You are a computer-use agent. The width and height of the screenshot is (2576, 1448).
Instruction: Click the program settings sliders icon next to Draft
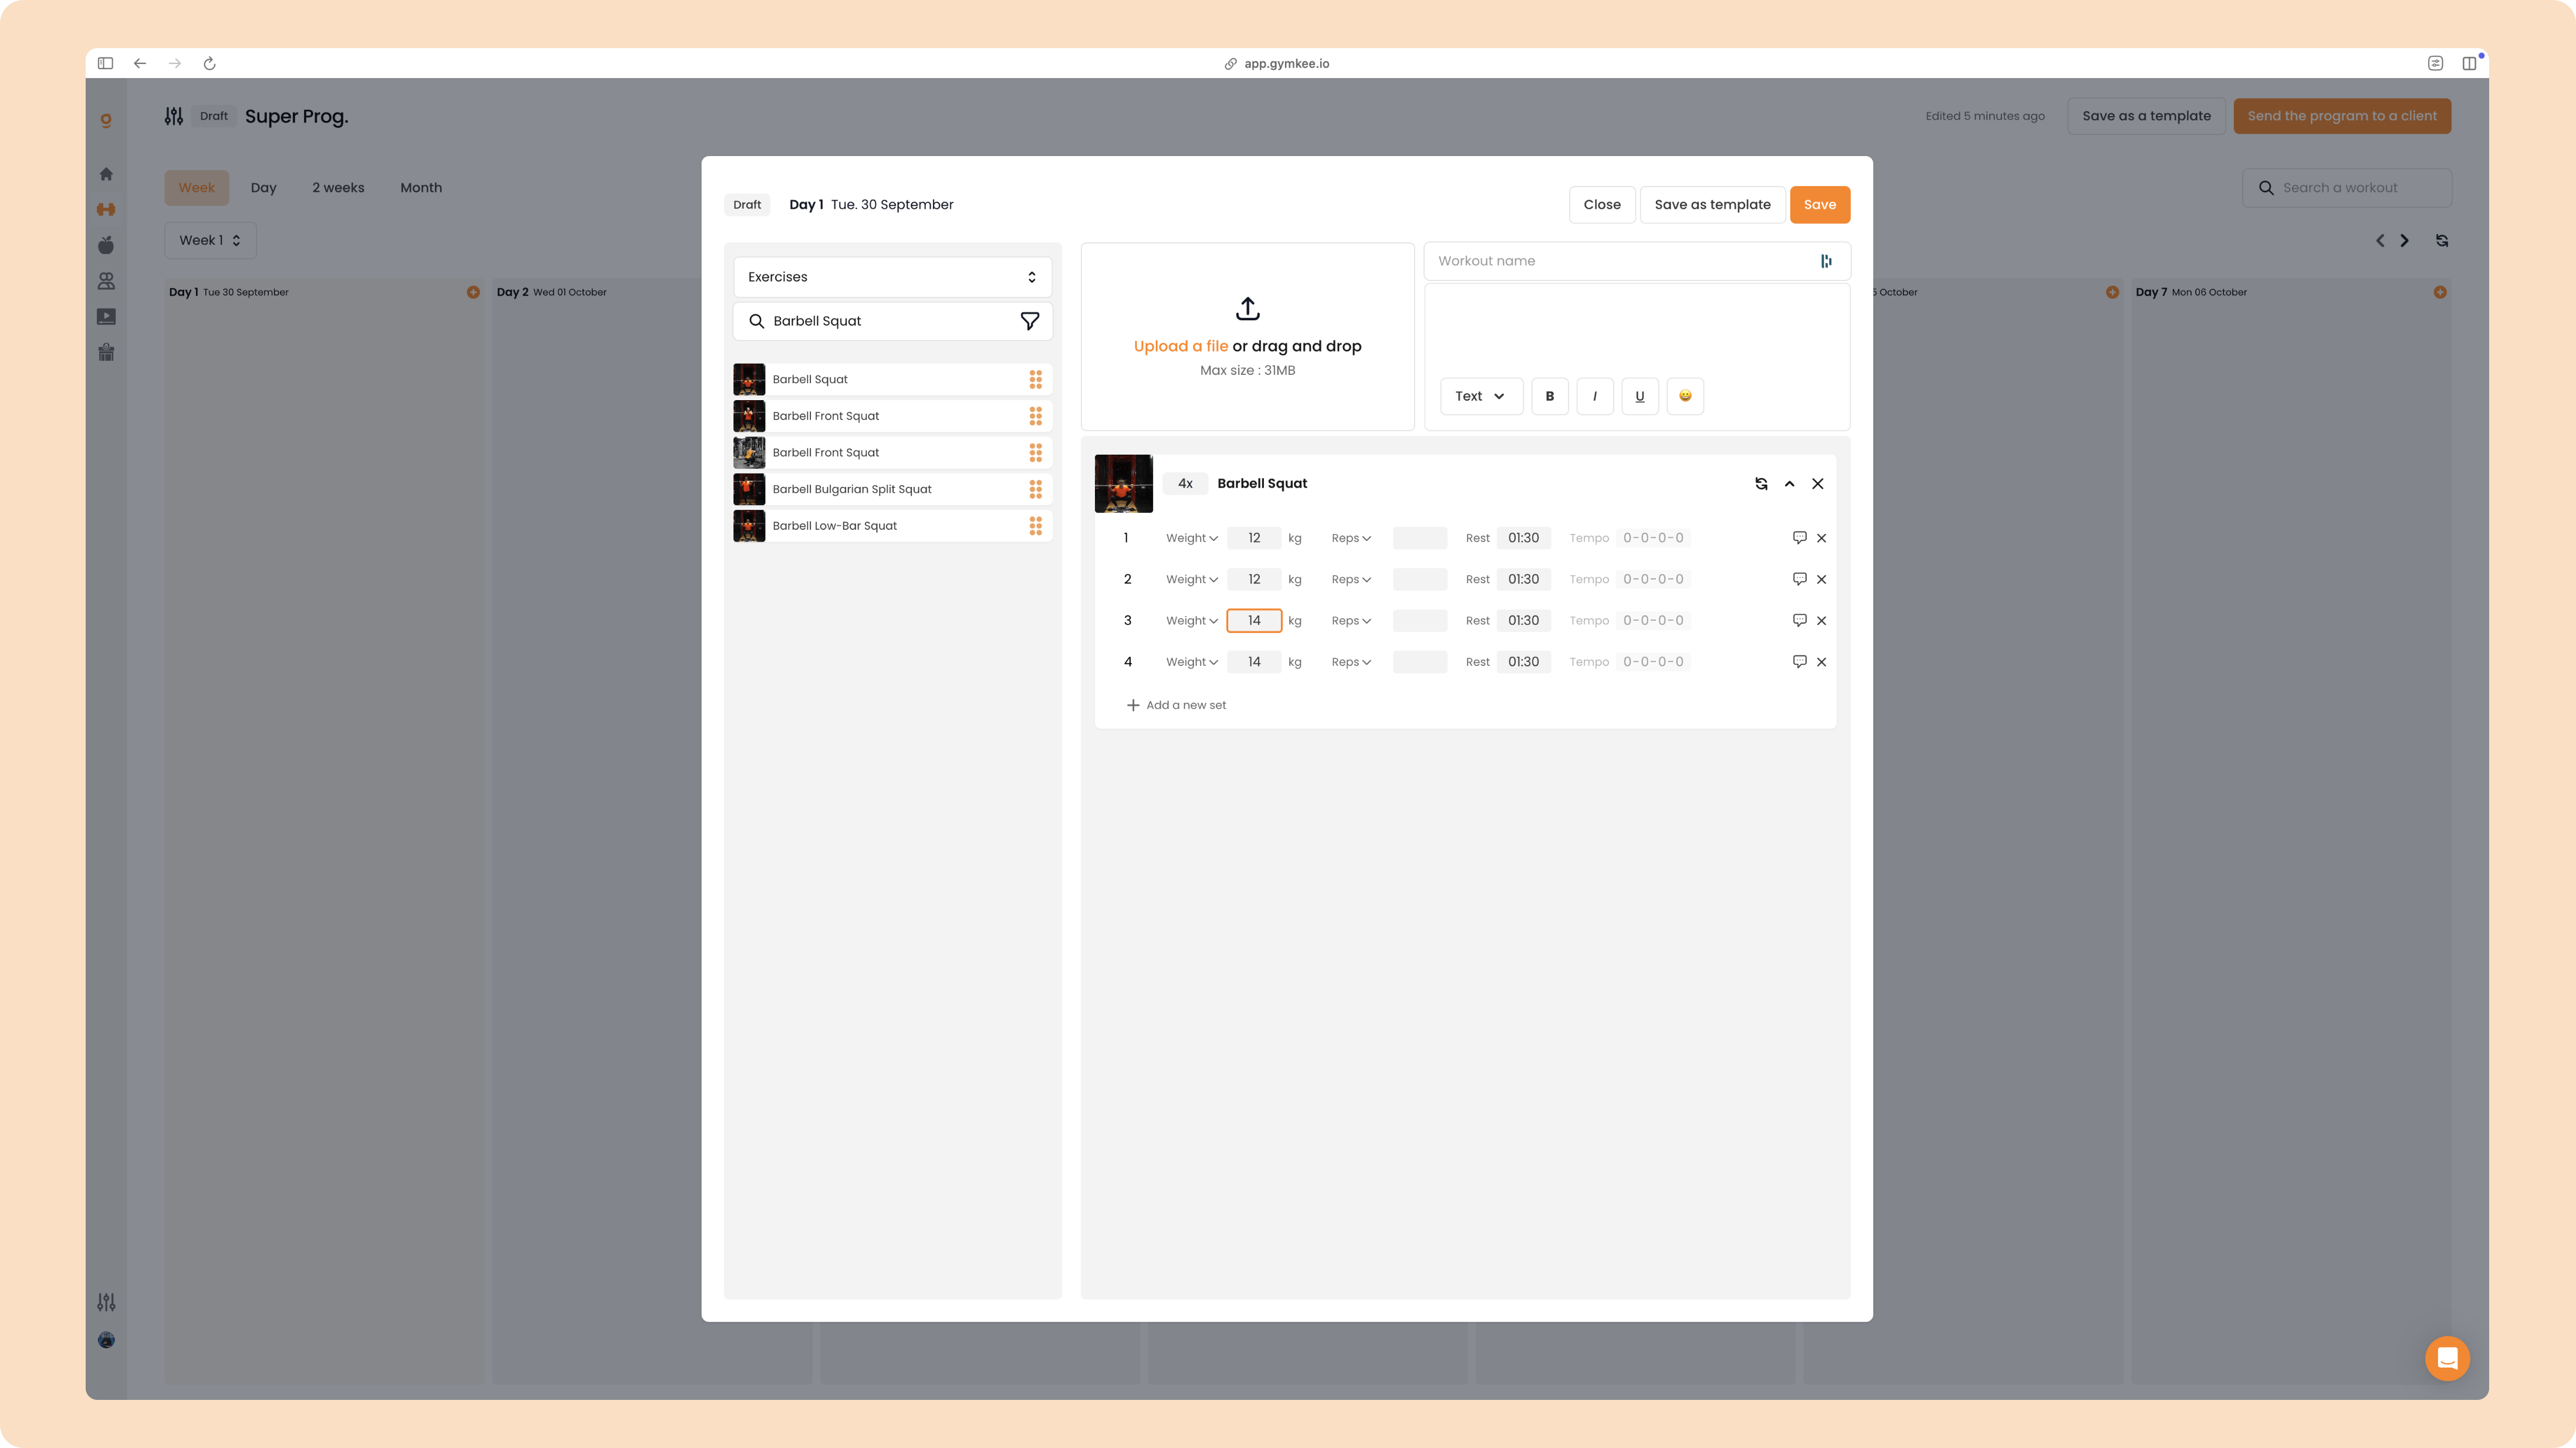click(174, 116)
